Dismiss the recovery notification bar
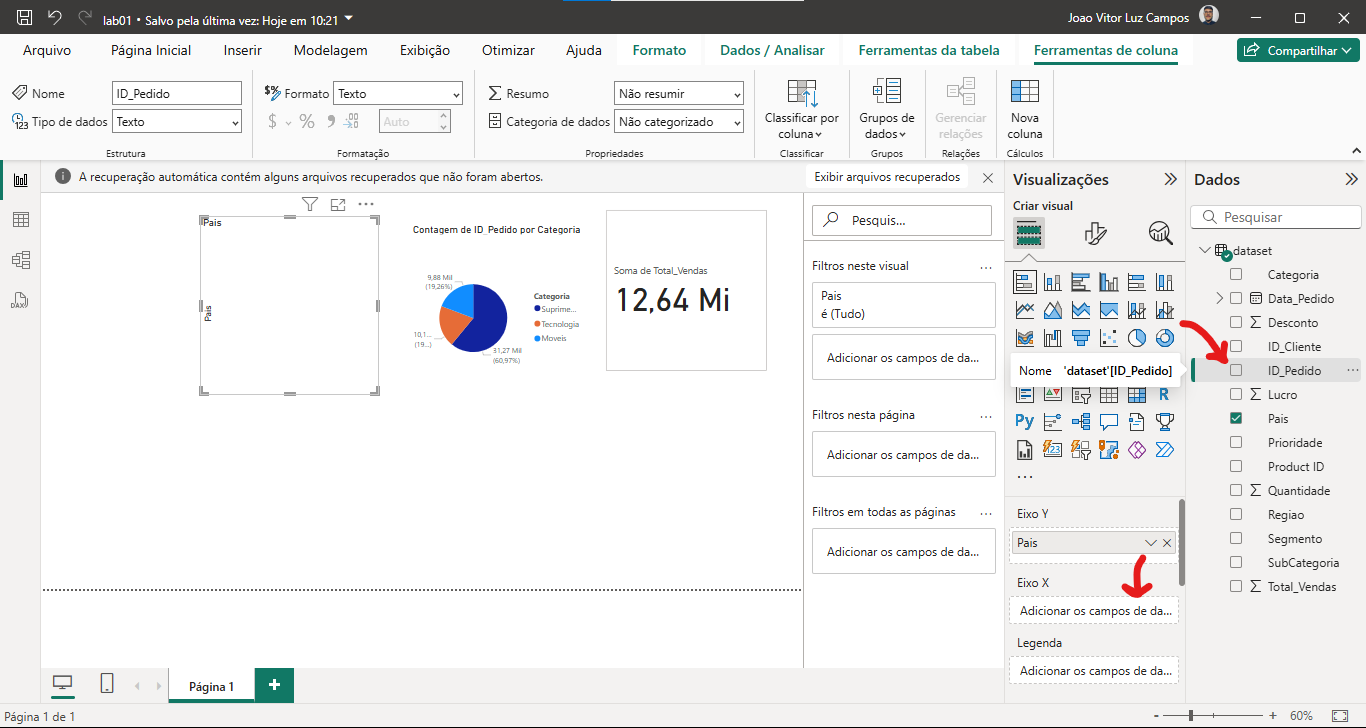The height and width of the screenshot is (728, 1366). point(988,178)
